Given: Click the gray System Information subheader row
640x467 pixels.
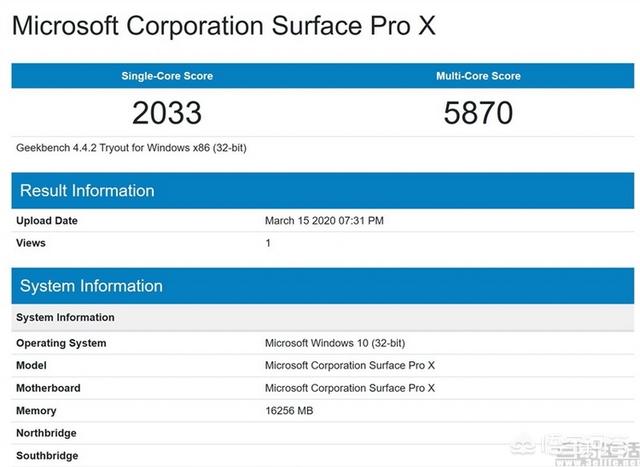Looking at the screenshot, I should (x=323, y=318).
